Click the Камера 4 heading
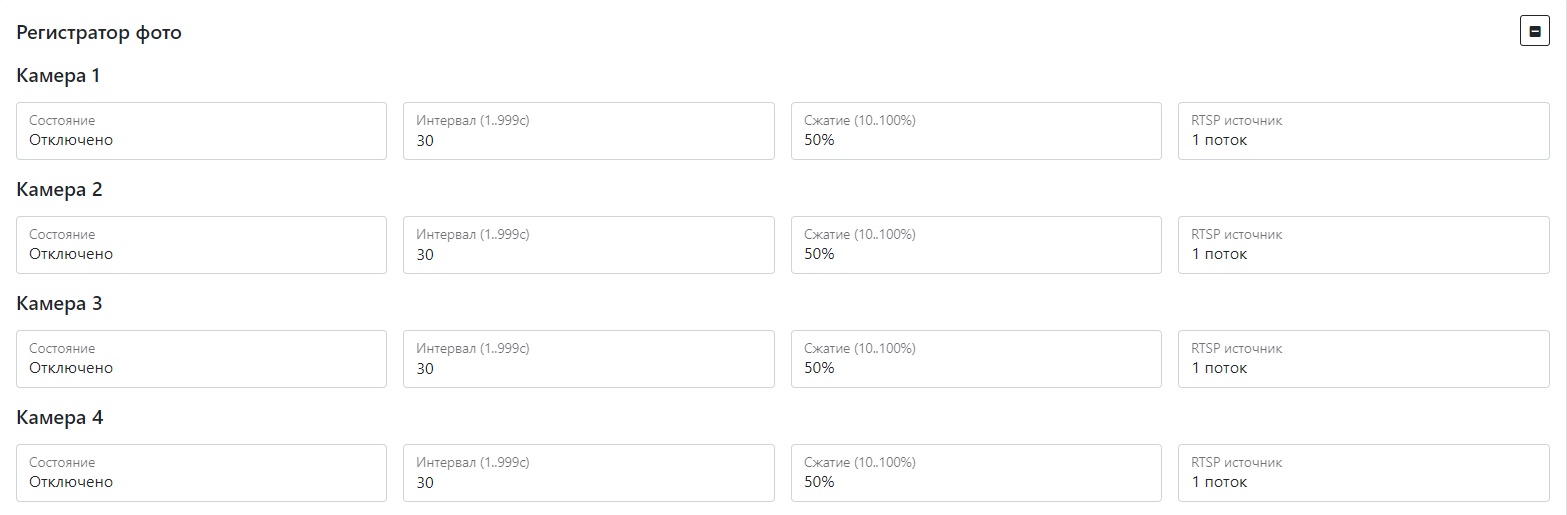Image resolution: width=1567 pixels, height=515 pixels. [x=60, y=418]
